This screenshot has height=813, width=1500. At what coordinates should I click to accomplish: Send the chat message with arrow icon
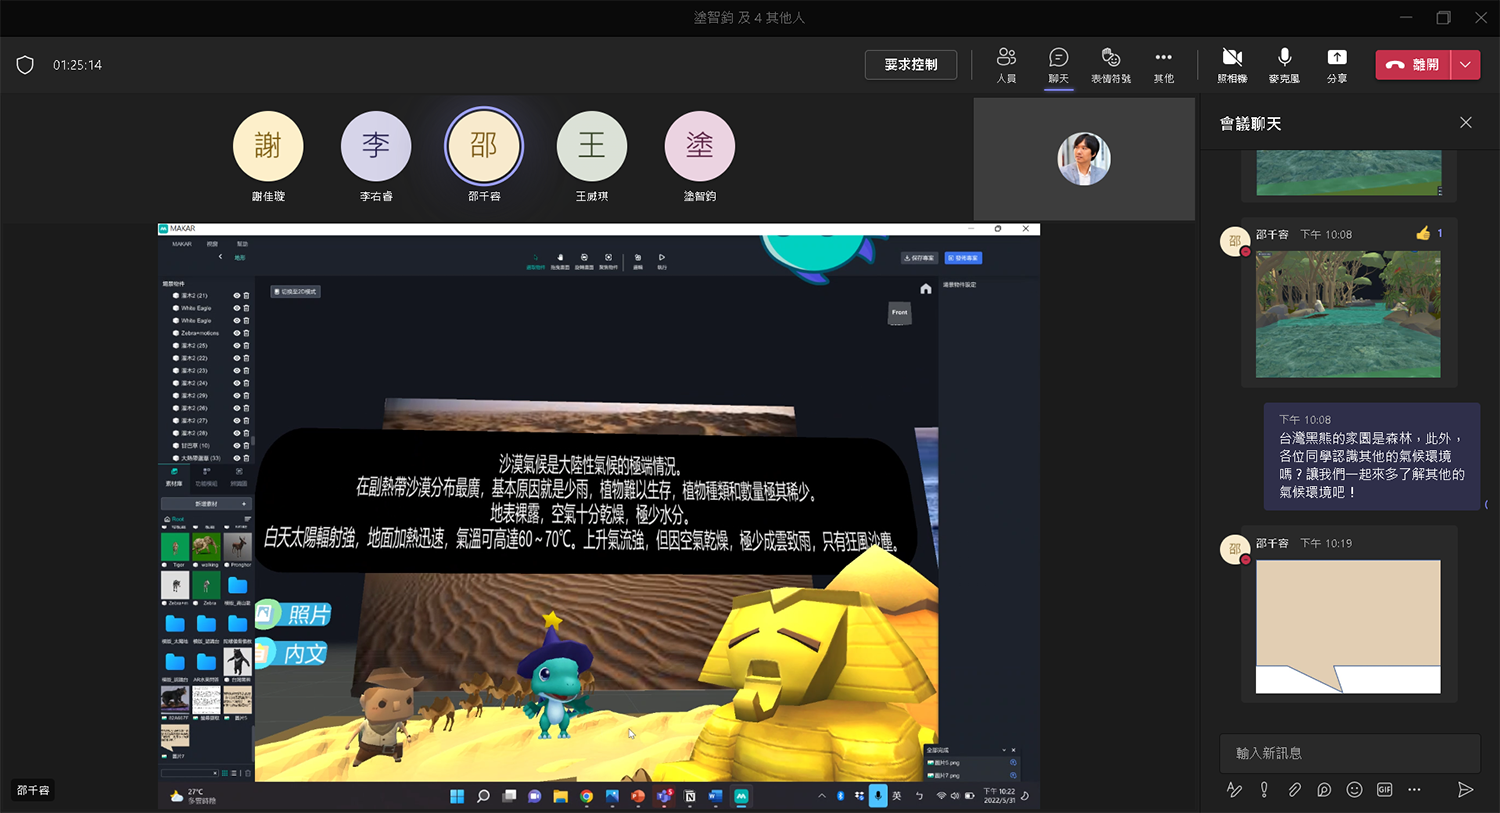click(1465, 790)
